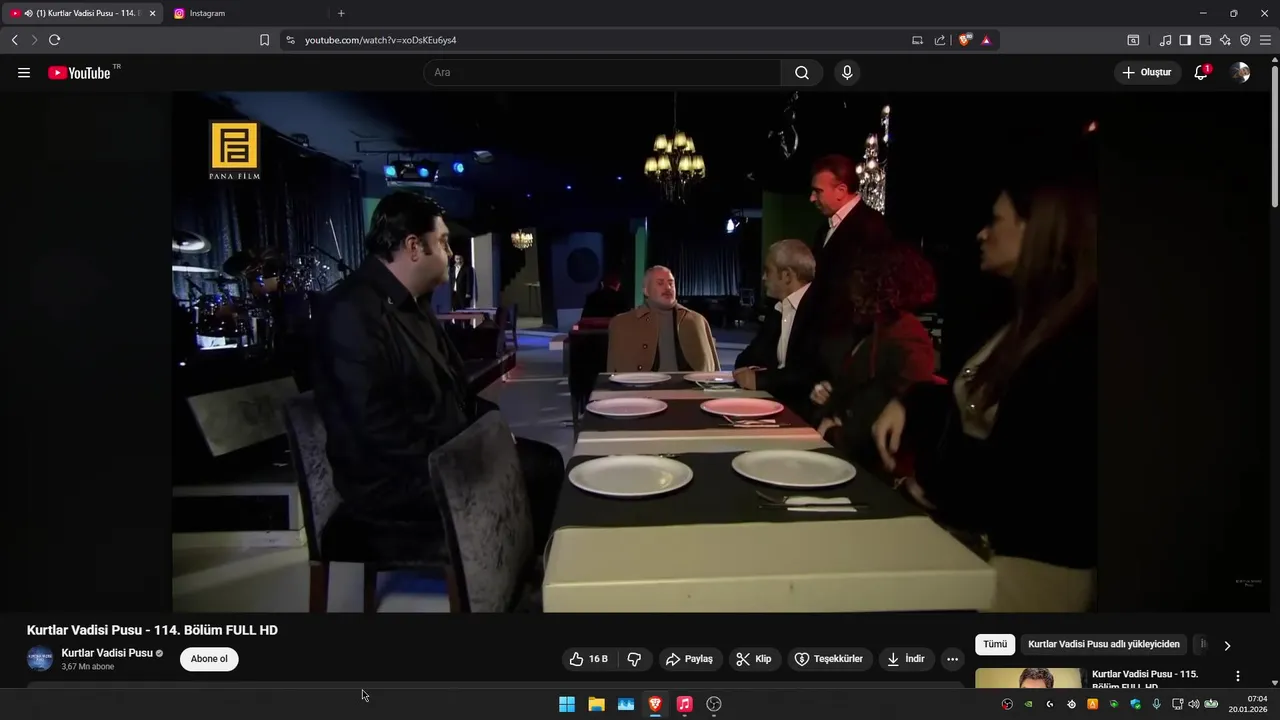Start voice search with the microphone

point(847,73)
